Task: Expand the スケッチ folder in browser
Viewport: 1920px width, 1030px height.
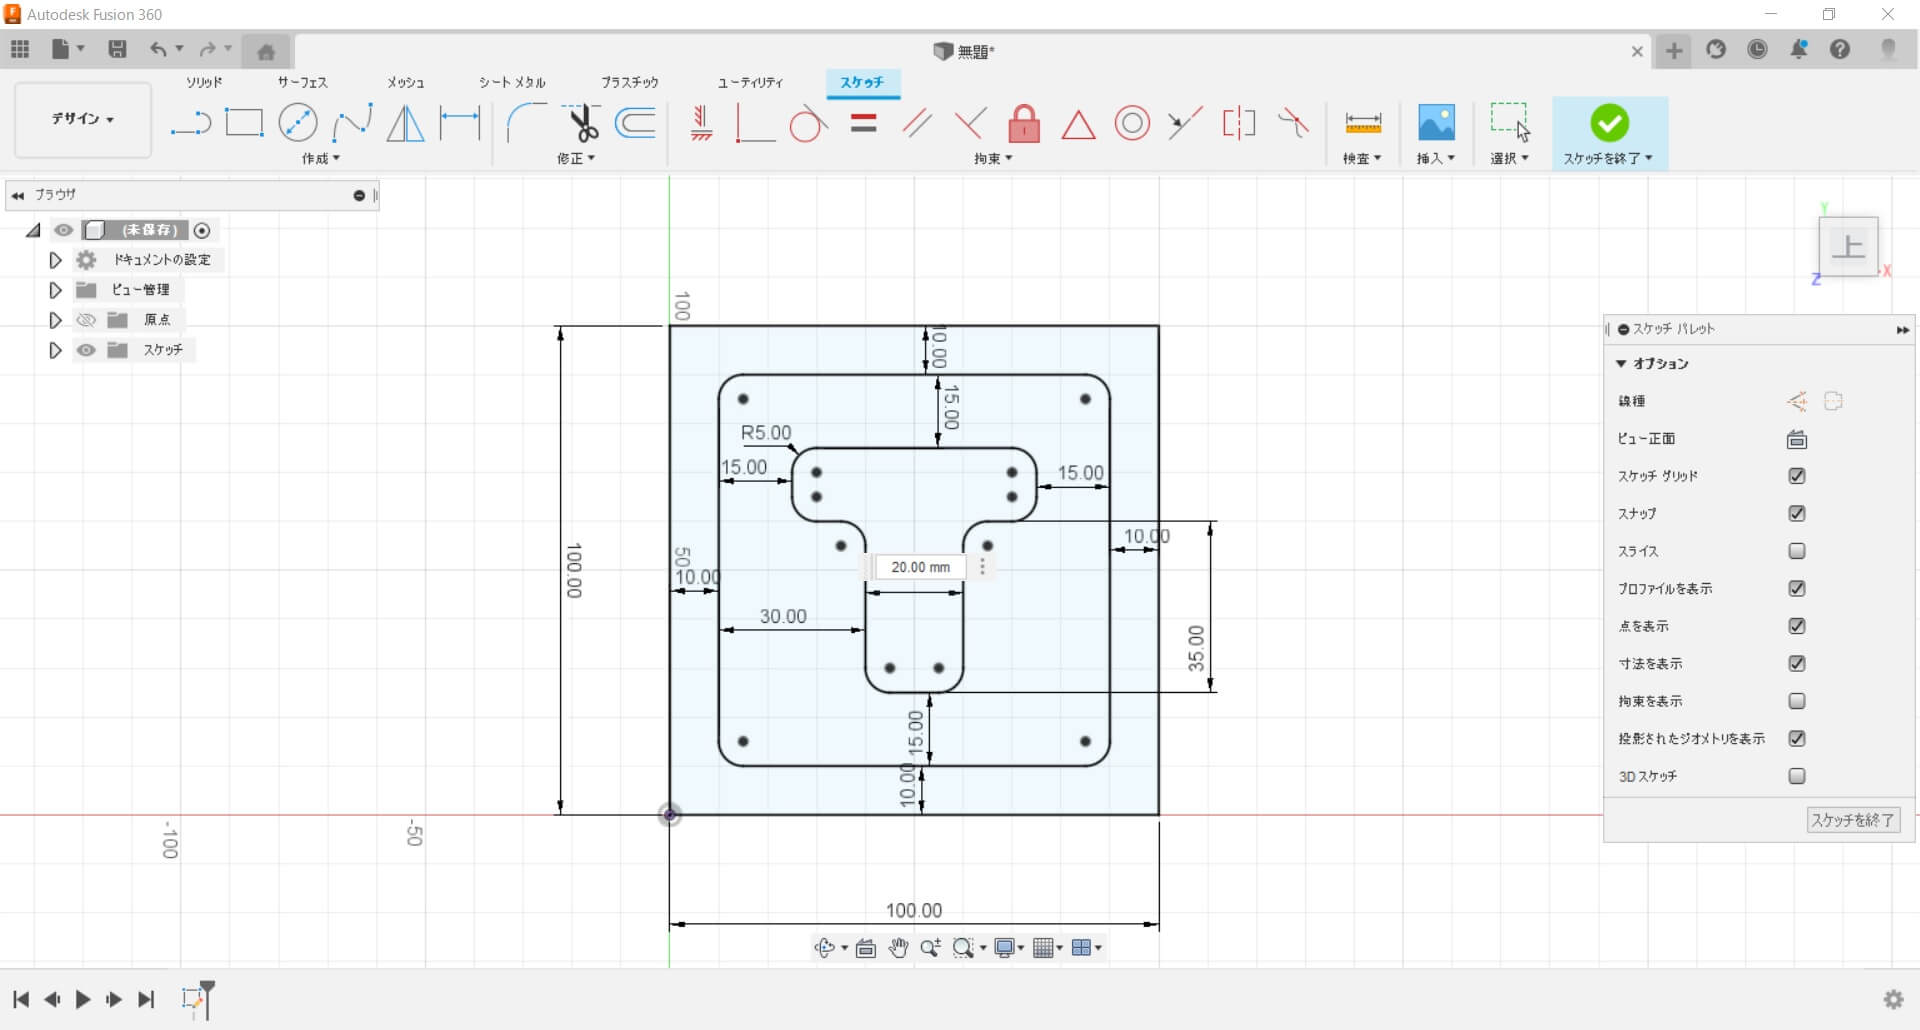Action: click(x=56, y=350)
